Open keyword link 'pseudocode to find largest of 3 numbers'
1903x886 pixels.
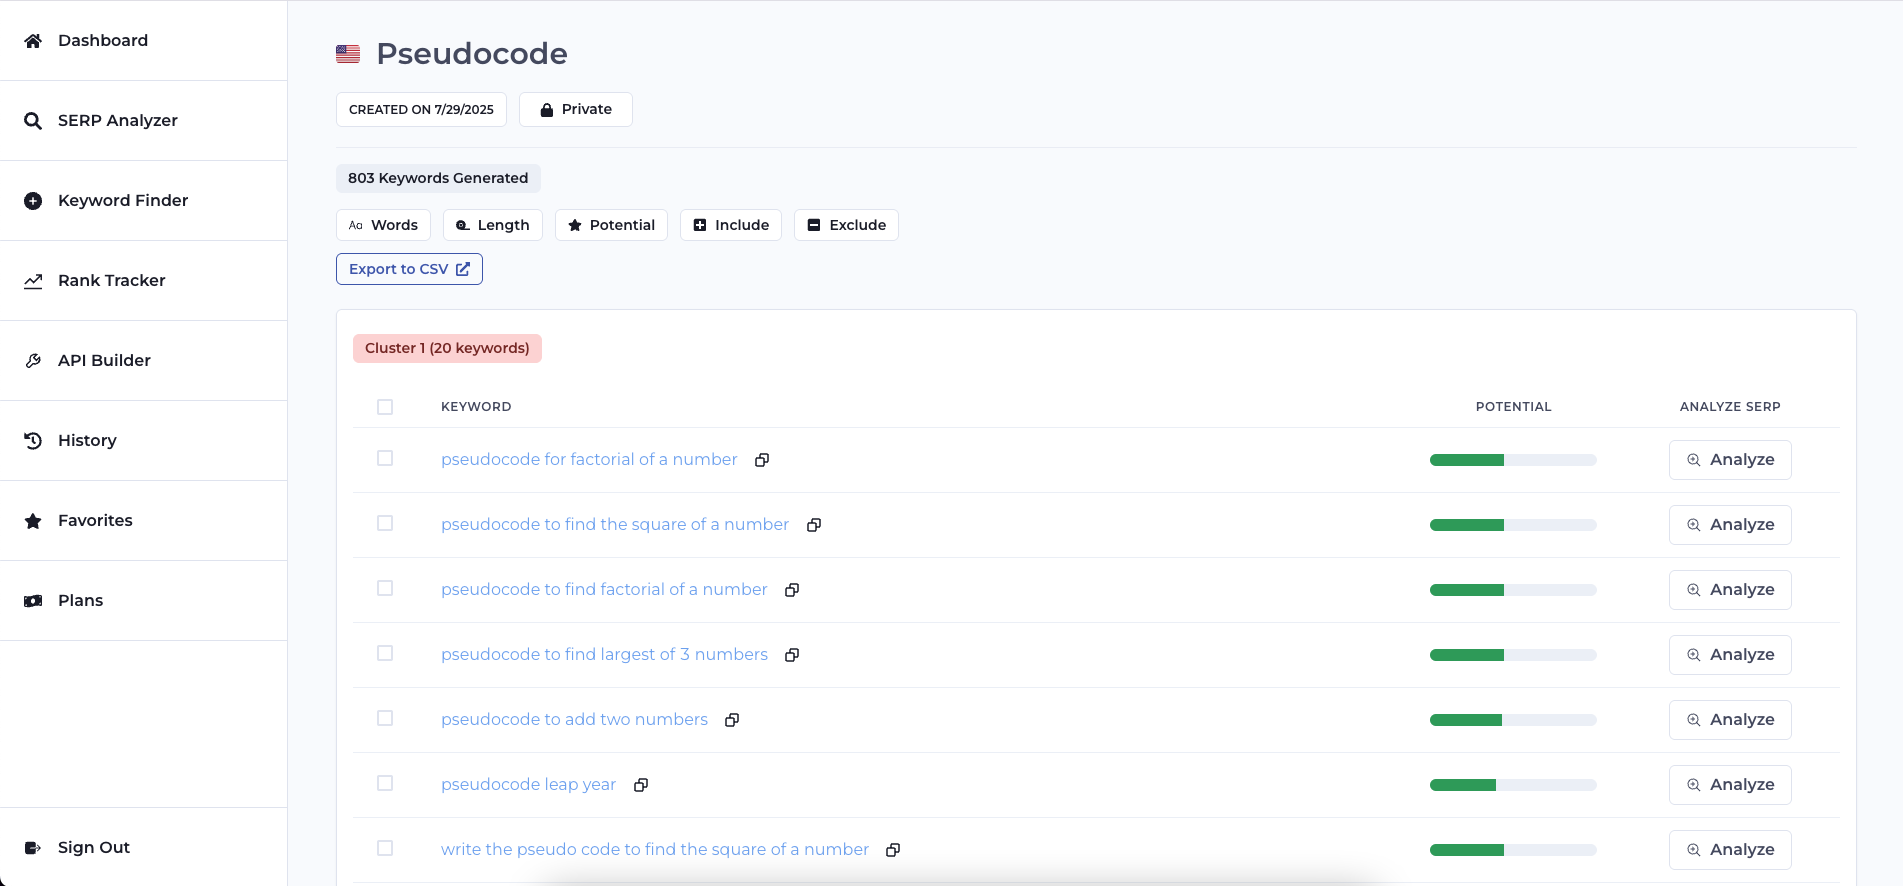point(604,655)
